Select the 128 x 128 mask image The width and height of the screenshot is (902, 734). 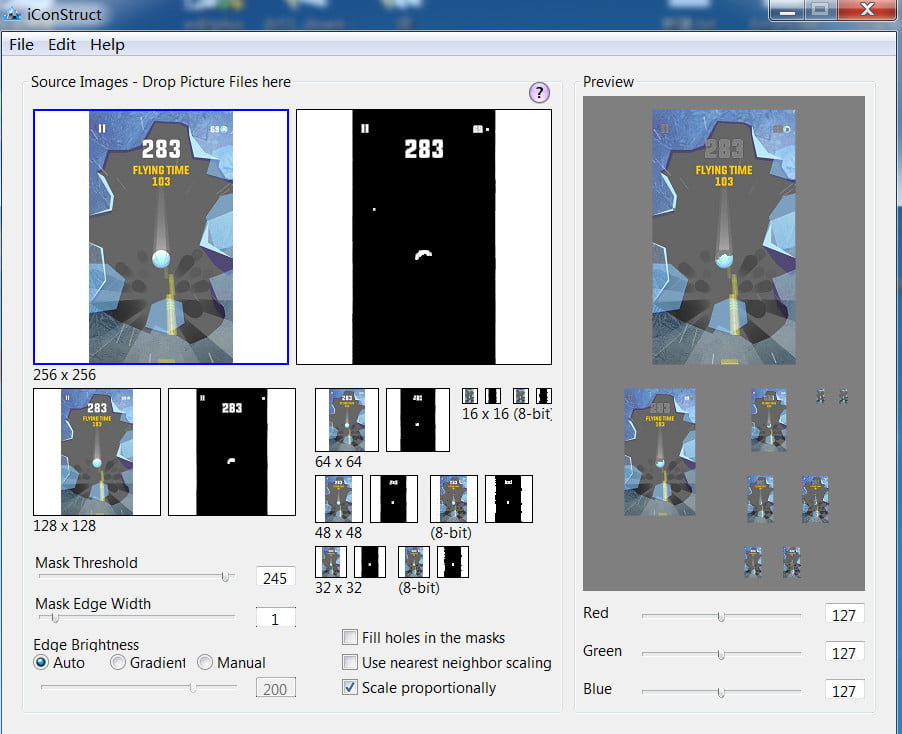pos(232,452)
